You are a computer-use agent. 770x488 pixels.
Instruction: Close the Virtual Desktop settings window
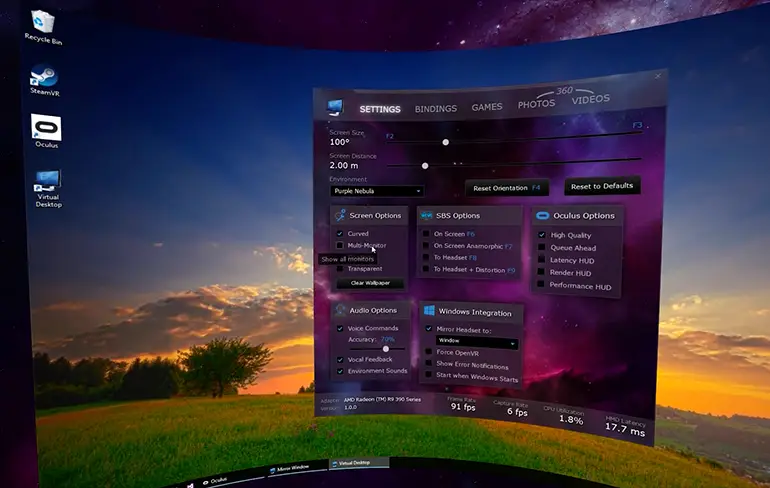pos(658,76)
